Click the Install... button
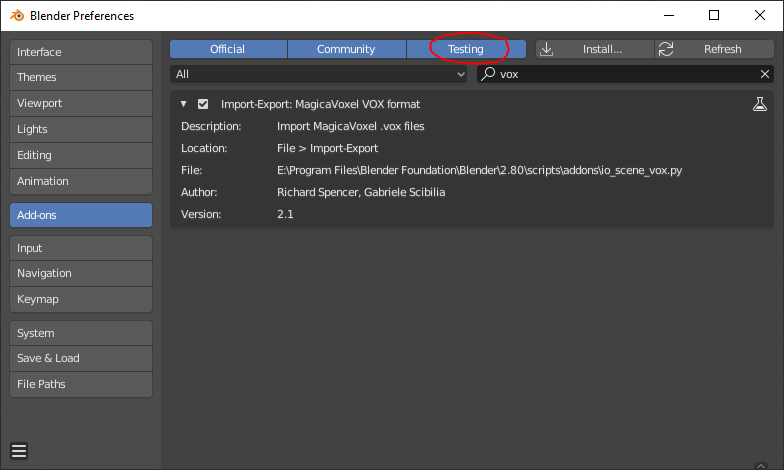 click(595, 49)
